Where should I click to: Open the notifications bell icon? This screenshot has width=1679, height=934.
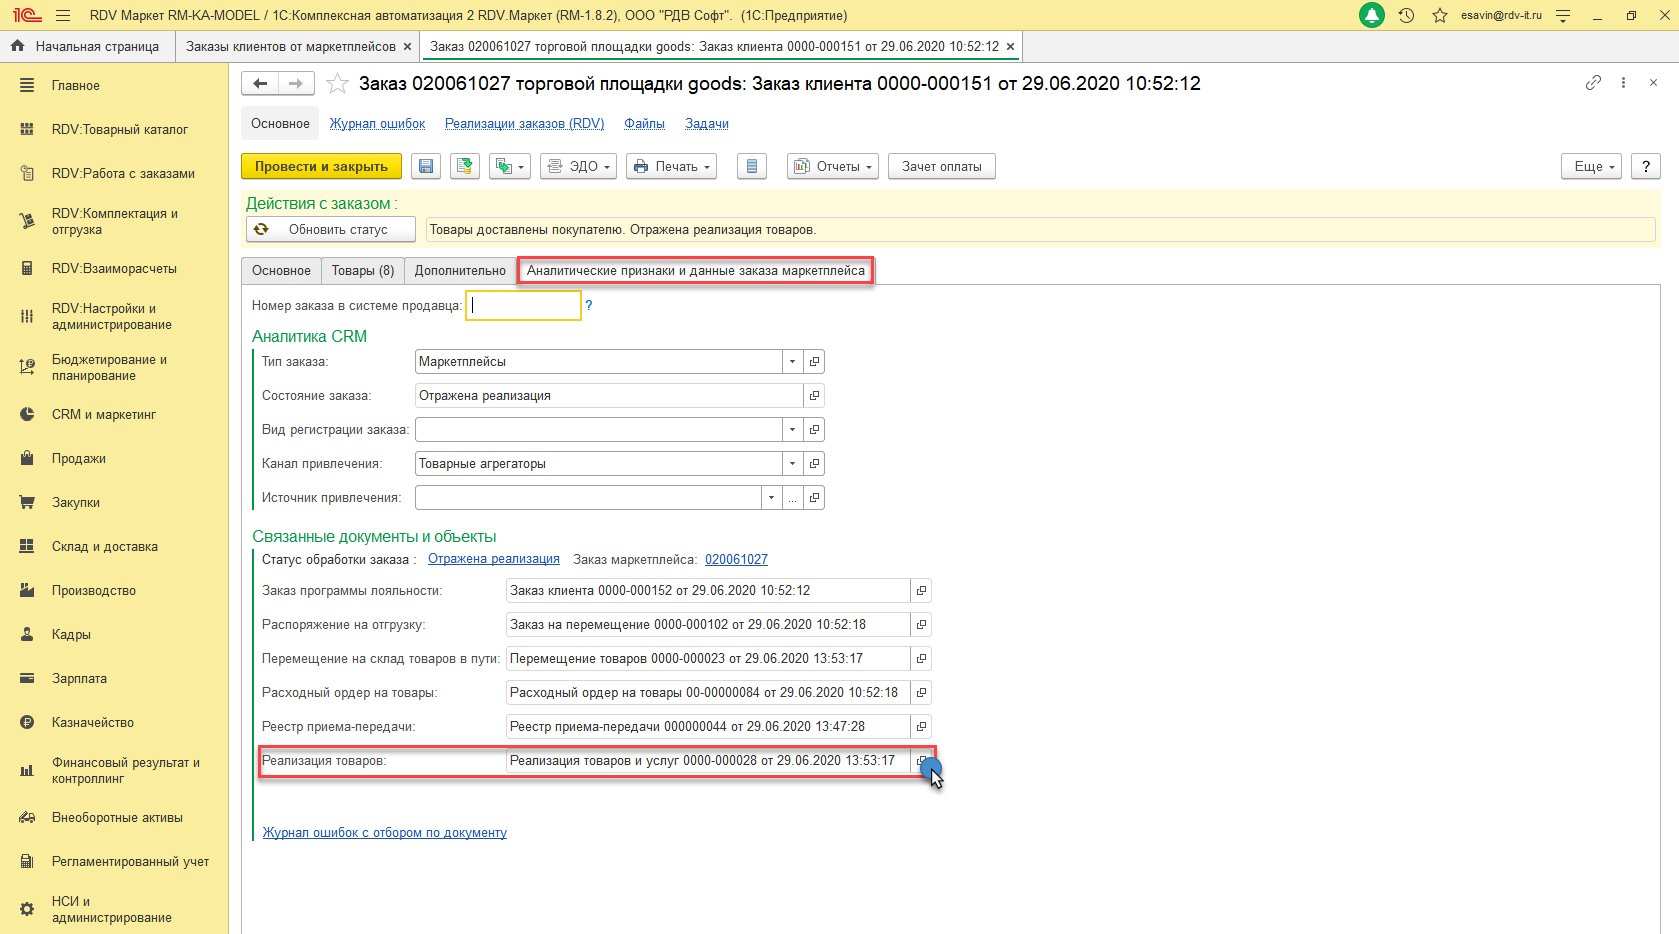point(1371,16)
